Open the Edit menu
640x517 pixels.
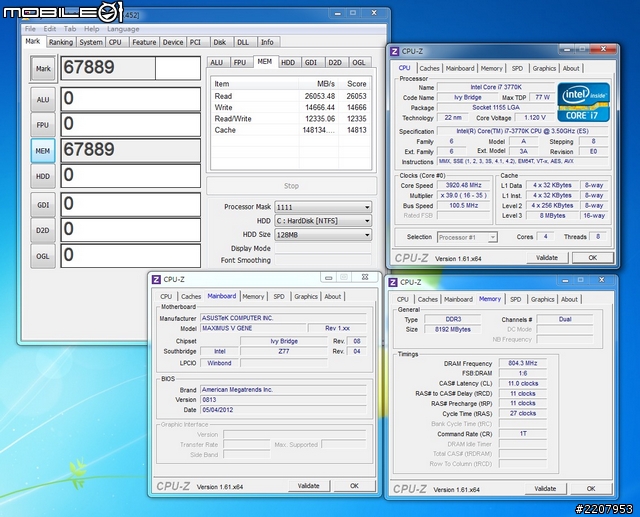[50, 29]
